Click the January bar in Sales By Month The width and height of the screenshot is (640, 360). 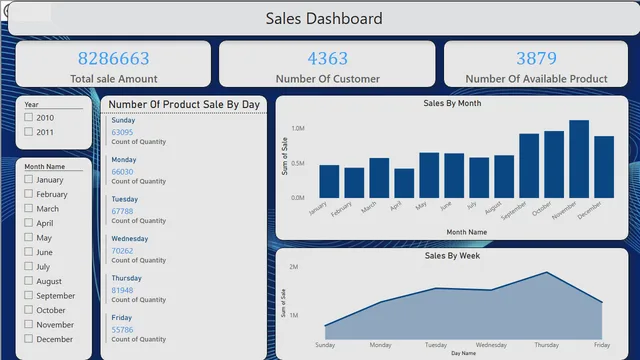329,182
